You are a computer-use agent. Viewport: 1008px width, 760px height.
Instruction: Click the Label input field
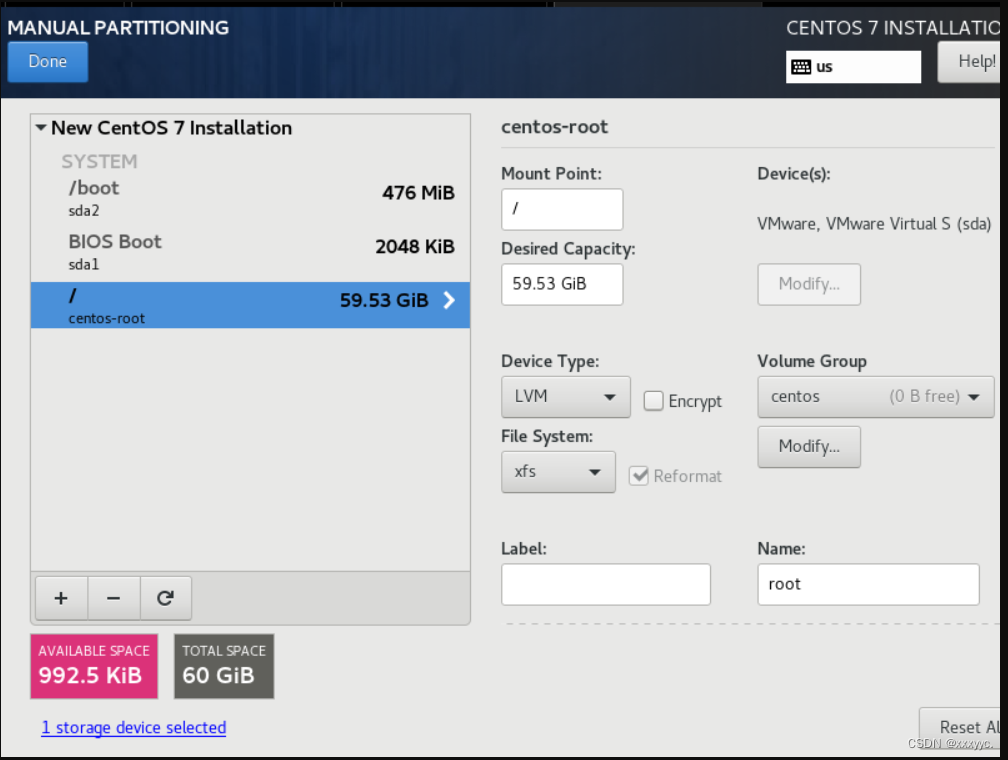click(x=606, y=584)
